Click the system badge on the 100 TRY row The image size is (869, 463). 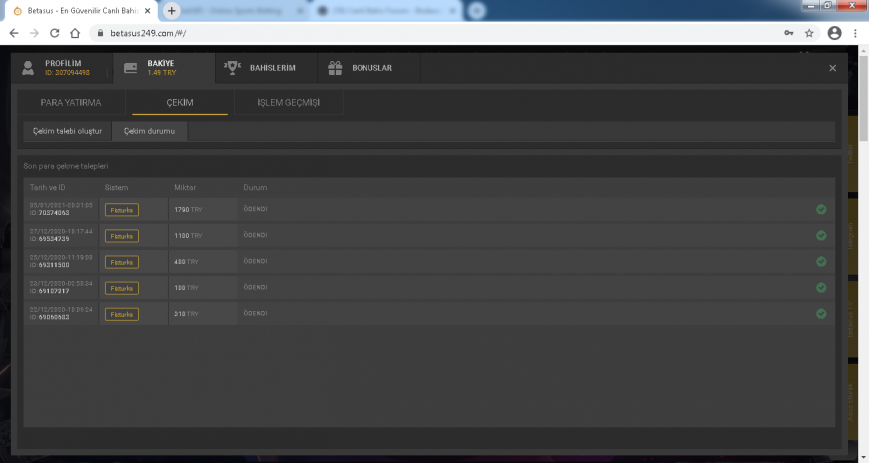tap(121, 288)
